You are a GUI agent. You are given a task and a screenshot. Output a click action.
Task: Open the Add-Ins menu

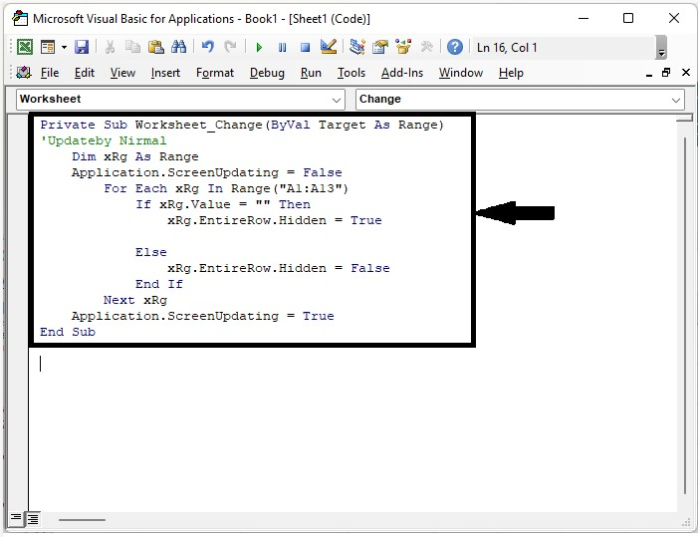pos(402,73)
